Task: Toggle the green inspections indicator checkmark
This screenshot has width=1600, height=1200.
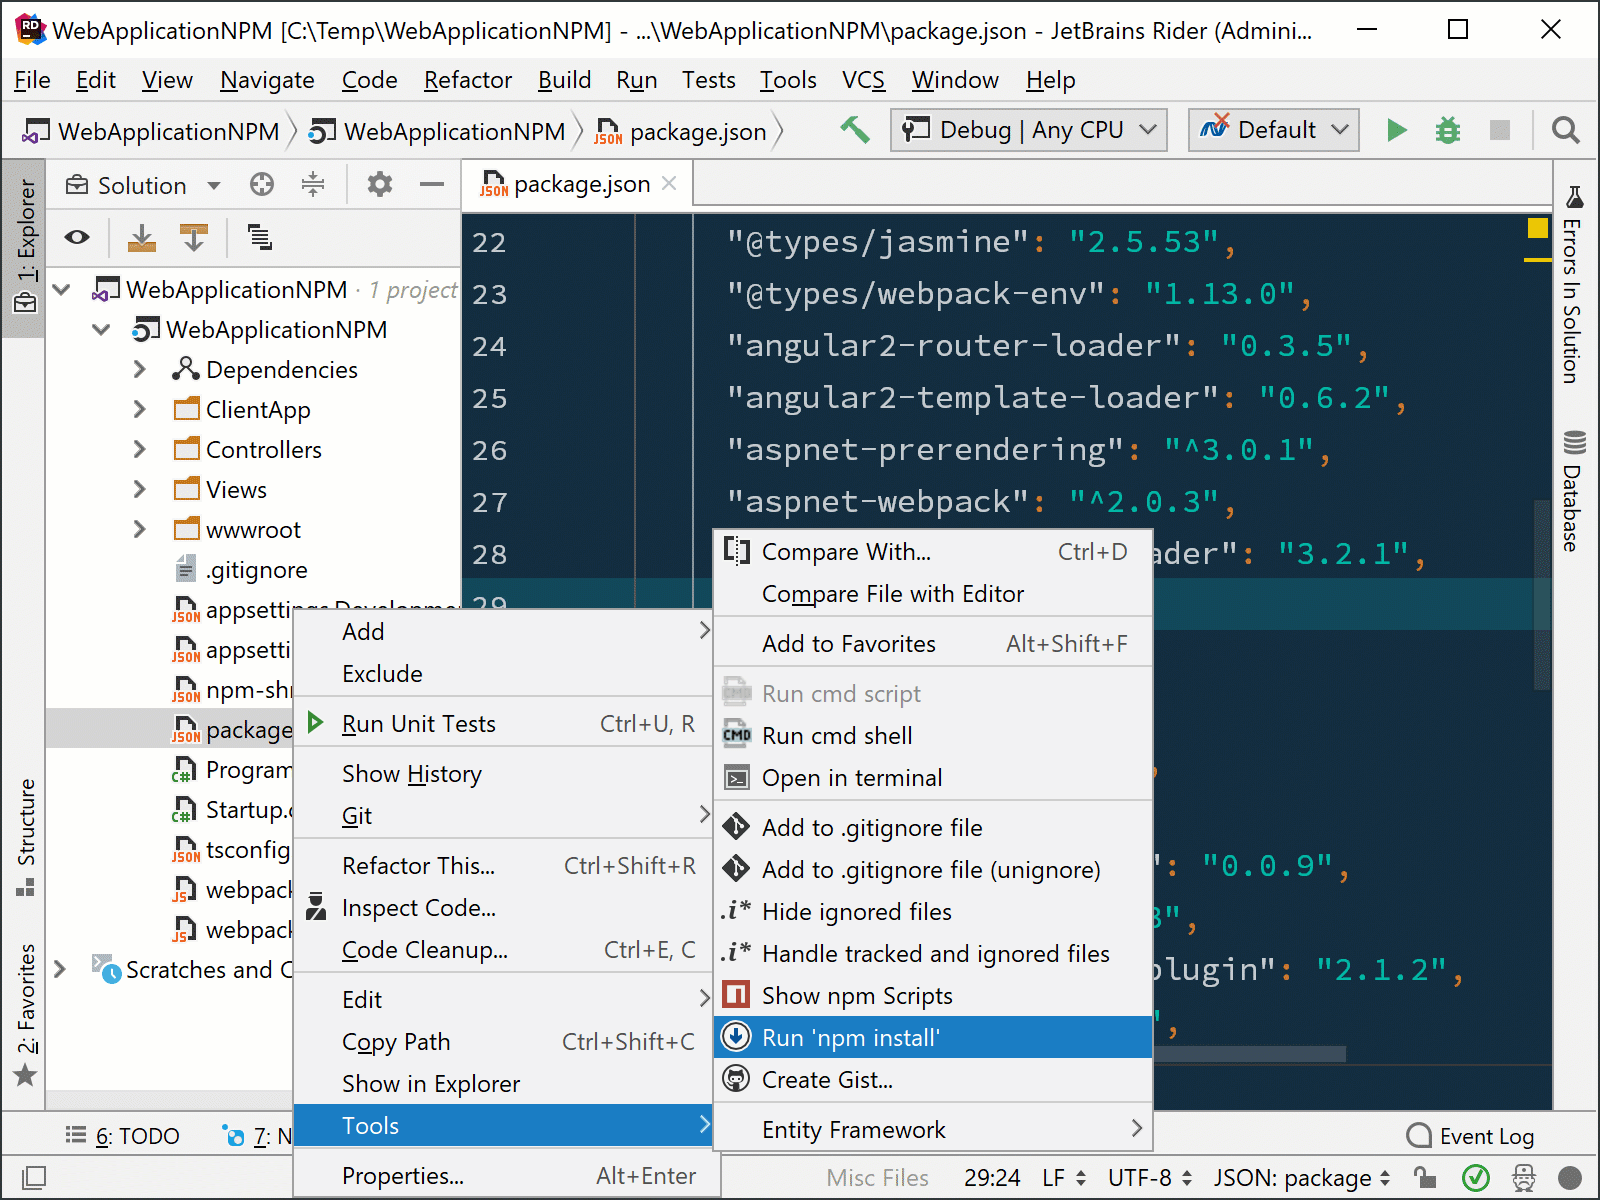Action: 1478,1178
